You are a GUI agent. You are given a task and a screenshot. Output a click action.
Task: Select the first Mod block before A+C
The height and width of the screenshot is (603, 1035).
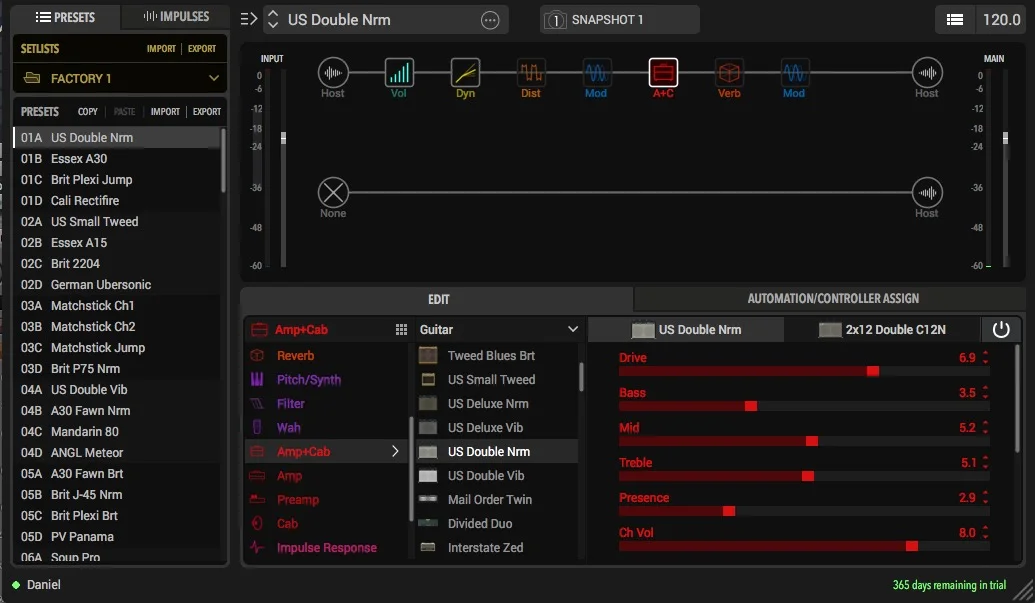[596, 73]
